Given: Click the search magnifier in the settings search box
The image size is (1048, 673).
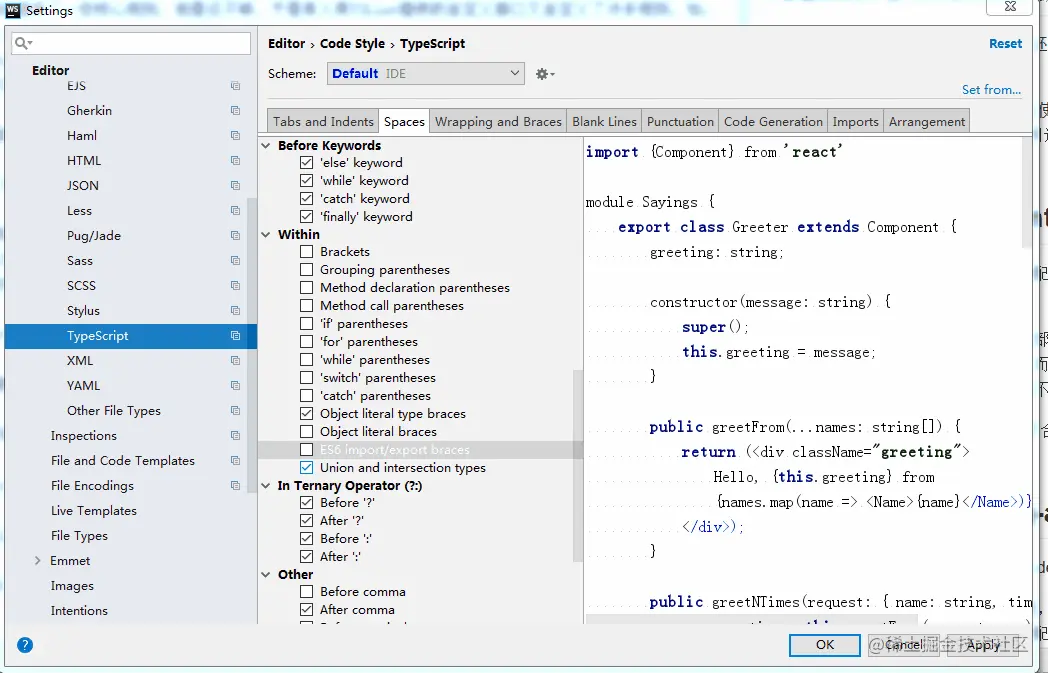Looking at the screenshot, I should pyautogui.click(x=22, y=44).
